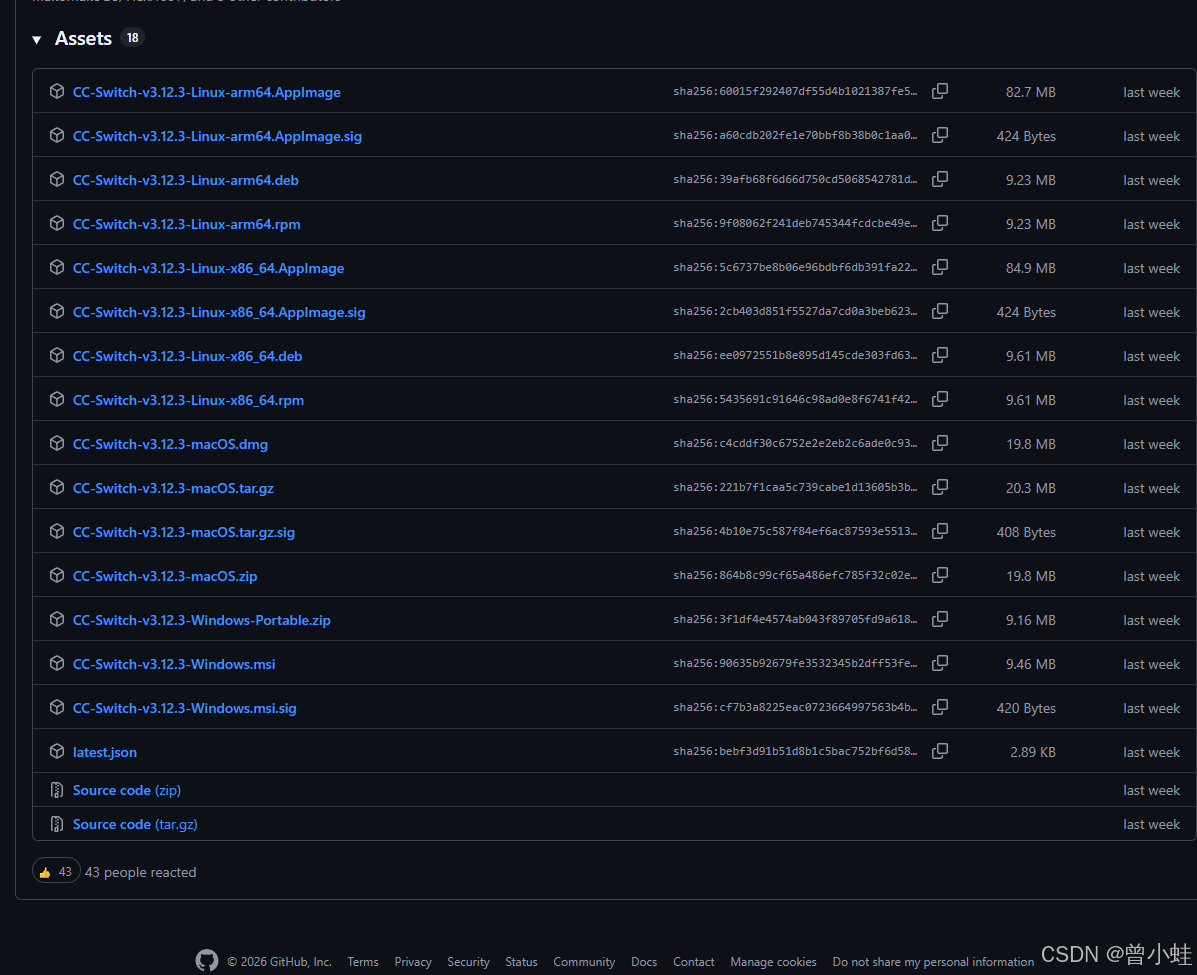The image size is (1197, 975).
Task: Click '43 people reacted' text
Action: (140, 872)
